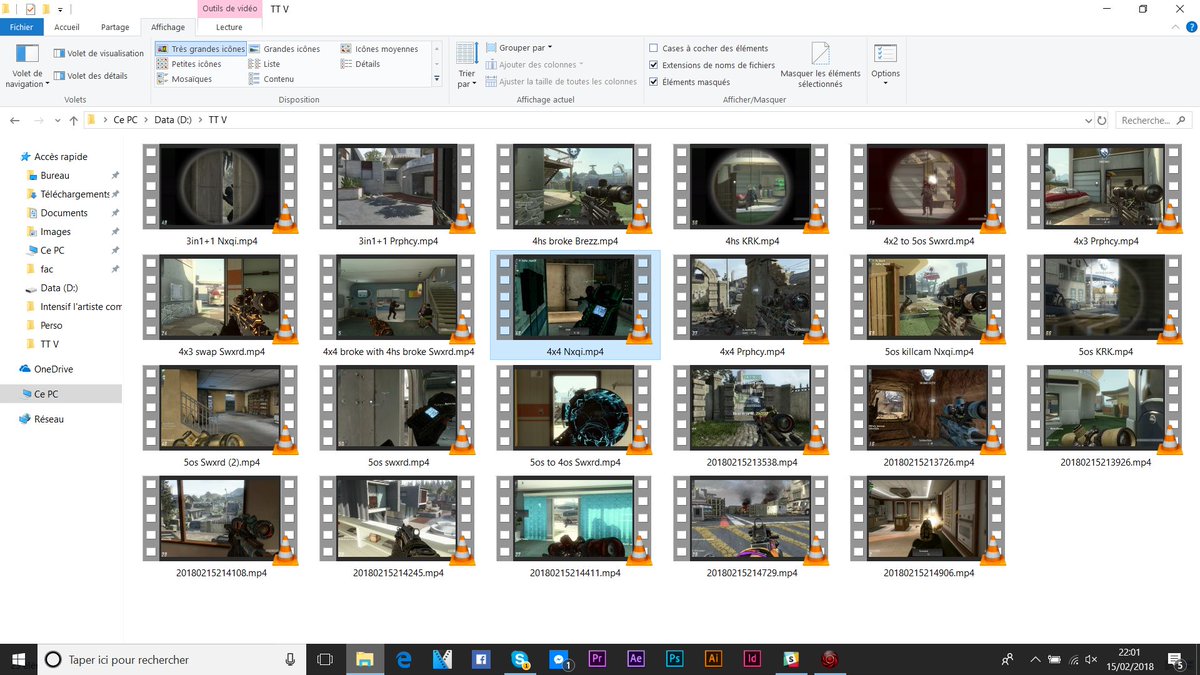Go up one folder level
This screenshot has width=1200, height=675.
pos(74,120)
